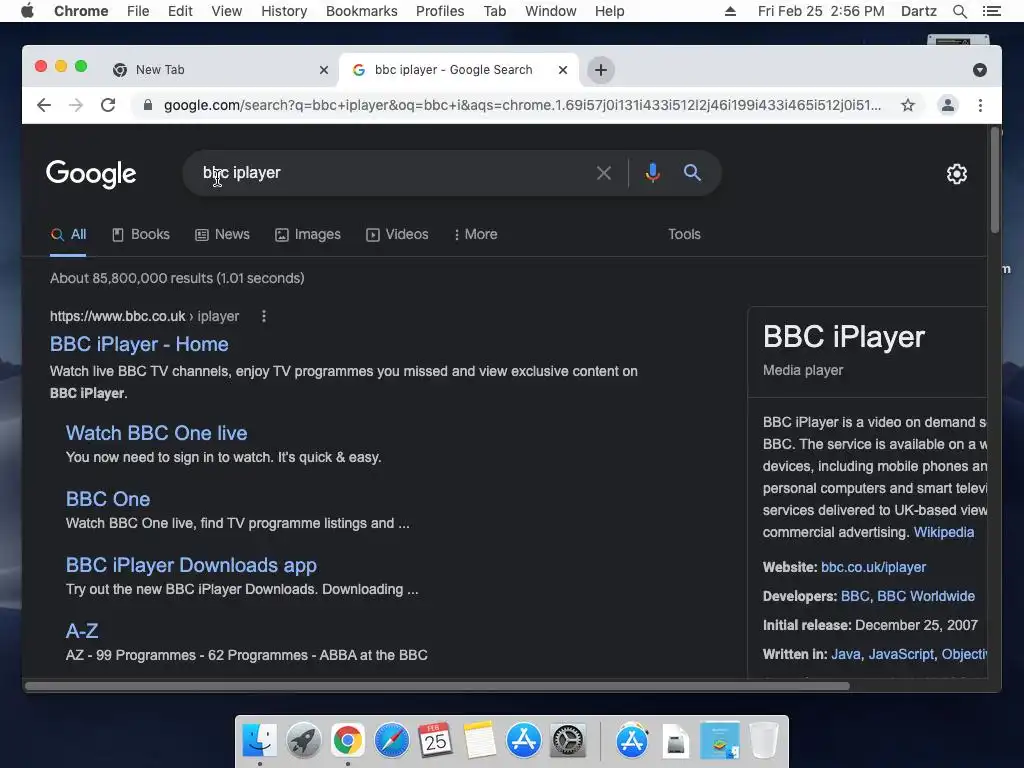Click the vertical page scrollbar
This screenshot has height=768, width=1024.
tap(995, 180)
